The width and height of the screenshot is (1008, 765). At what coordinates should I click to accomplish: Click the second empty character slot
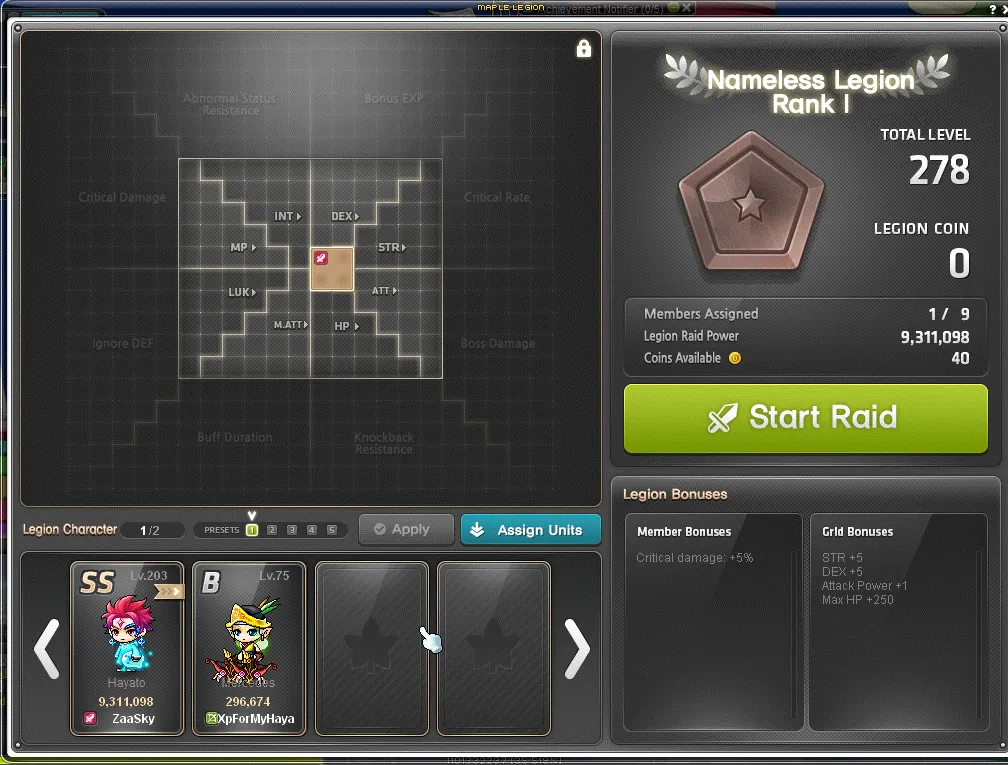point(494,649)
